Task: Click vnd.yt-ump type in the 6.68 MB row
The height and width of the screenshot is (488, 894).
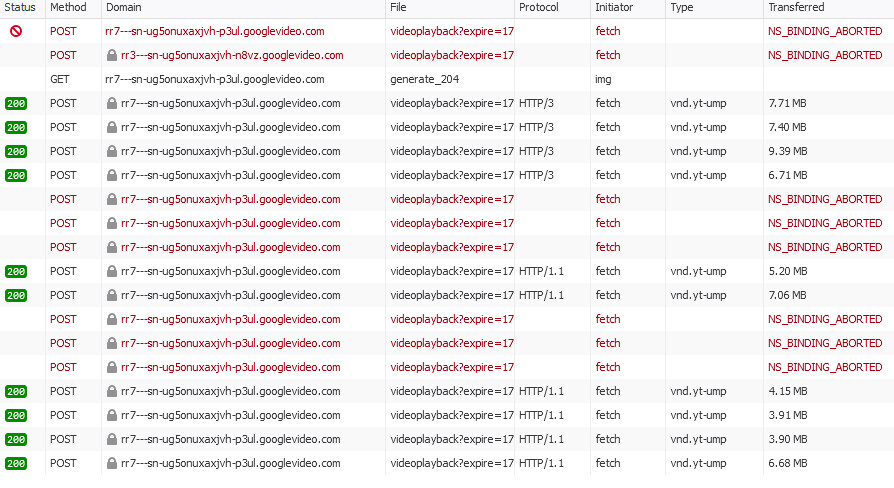Action: [698, 463]
